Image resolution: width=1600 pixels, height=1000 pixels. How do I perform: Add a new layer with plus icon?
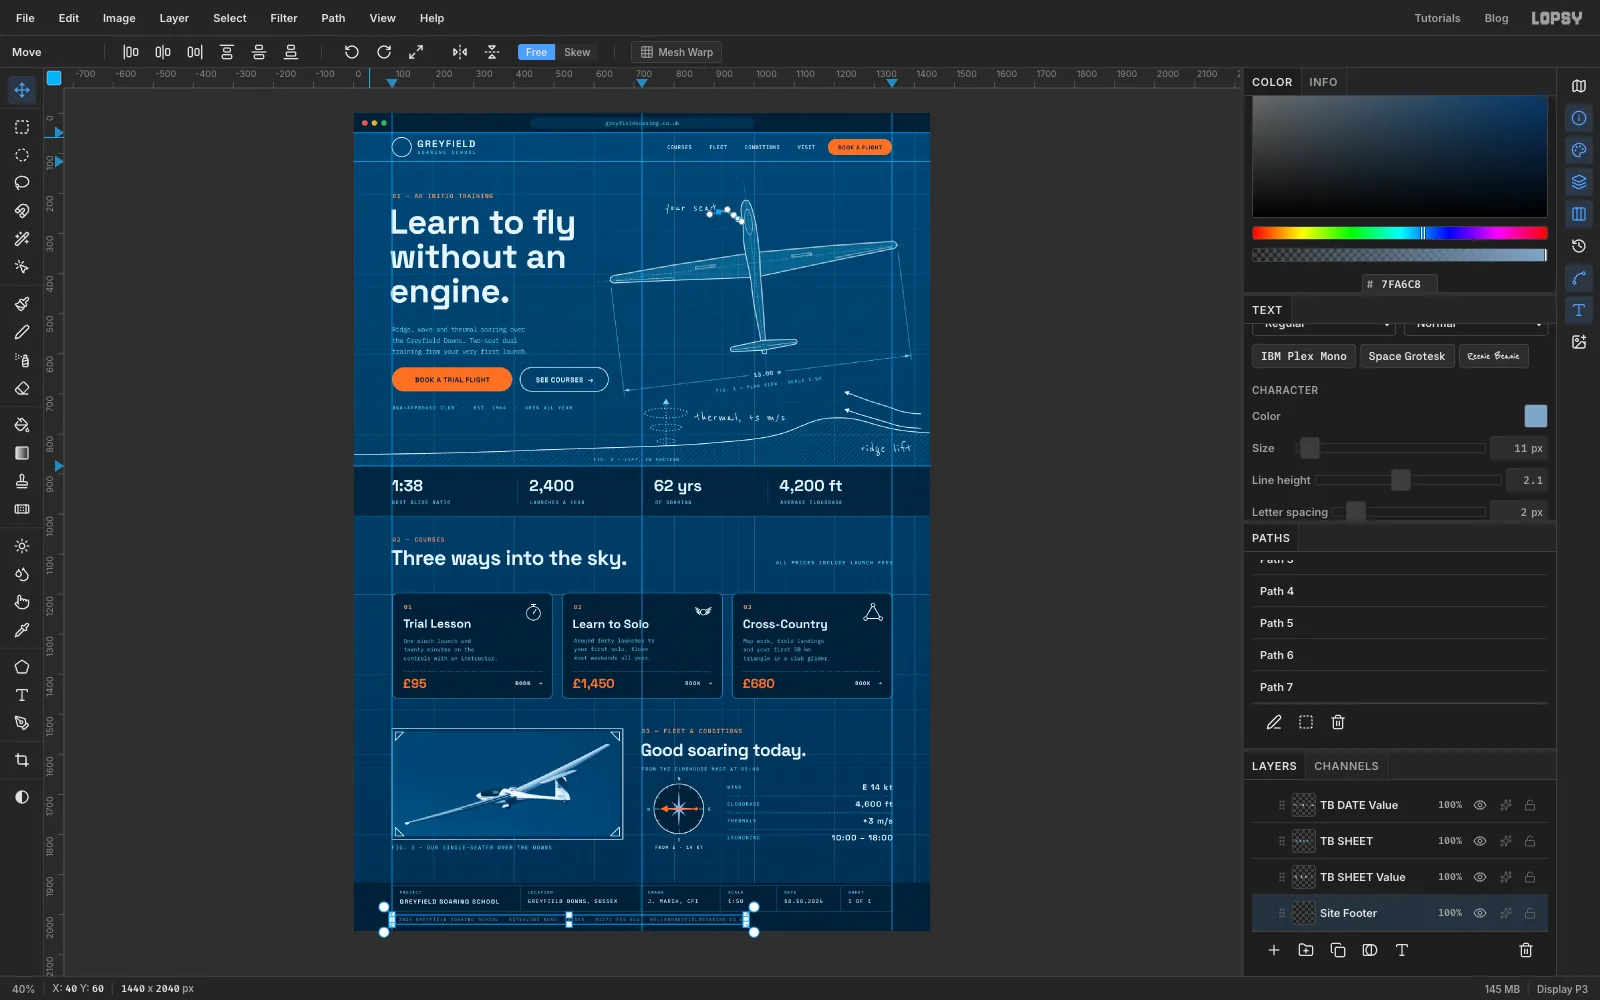tap(1274, 950)
